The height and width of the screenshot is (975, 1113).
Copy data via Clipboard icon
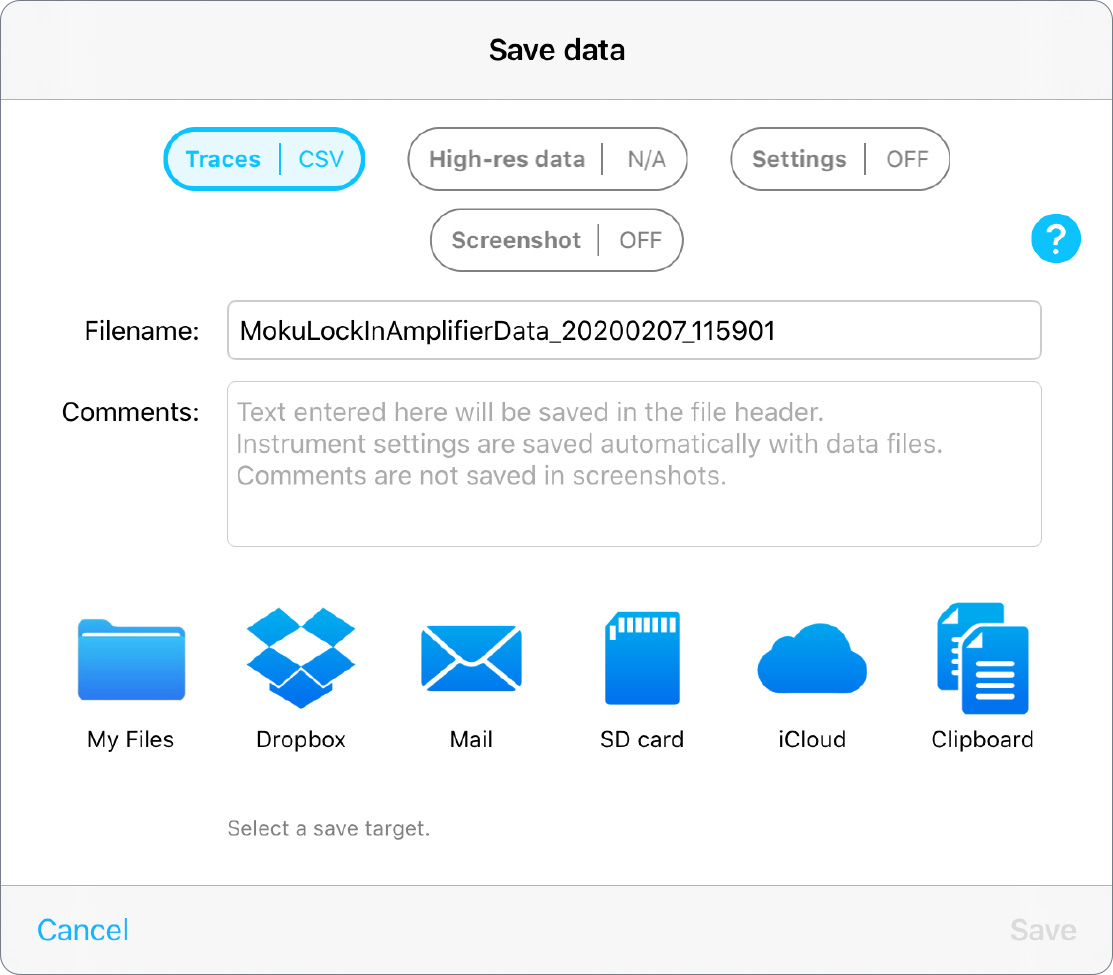coord(982,658)
